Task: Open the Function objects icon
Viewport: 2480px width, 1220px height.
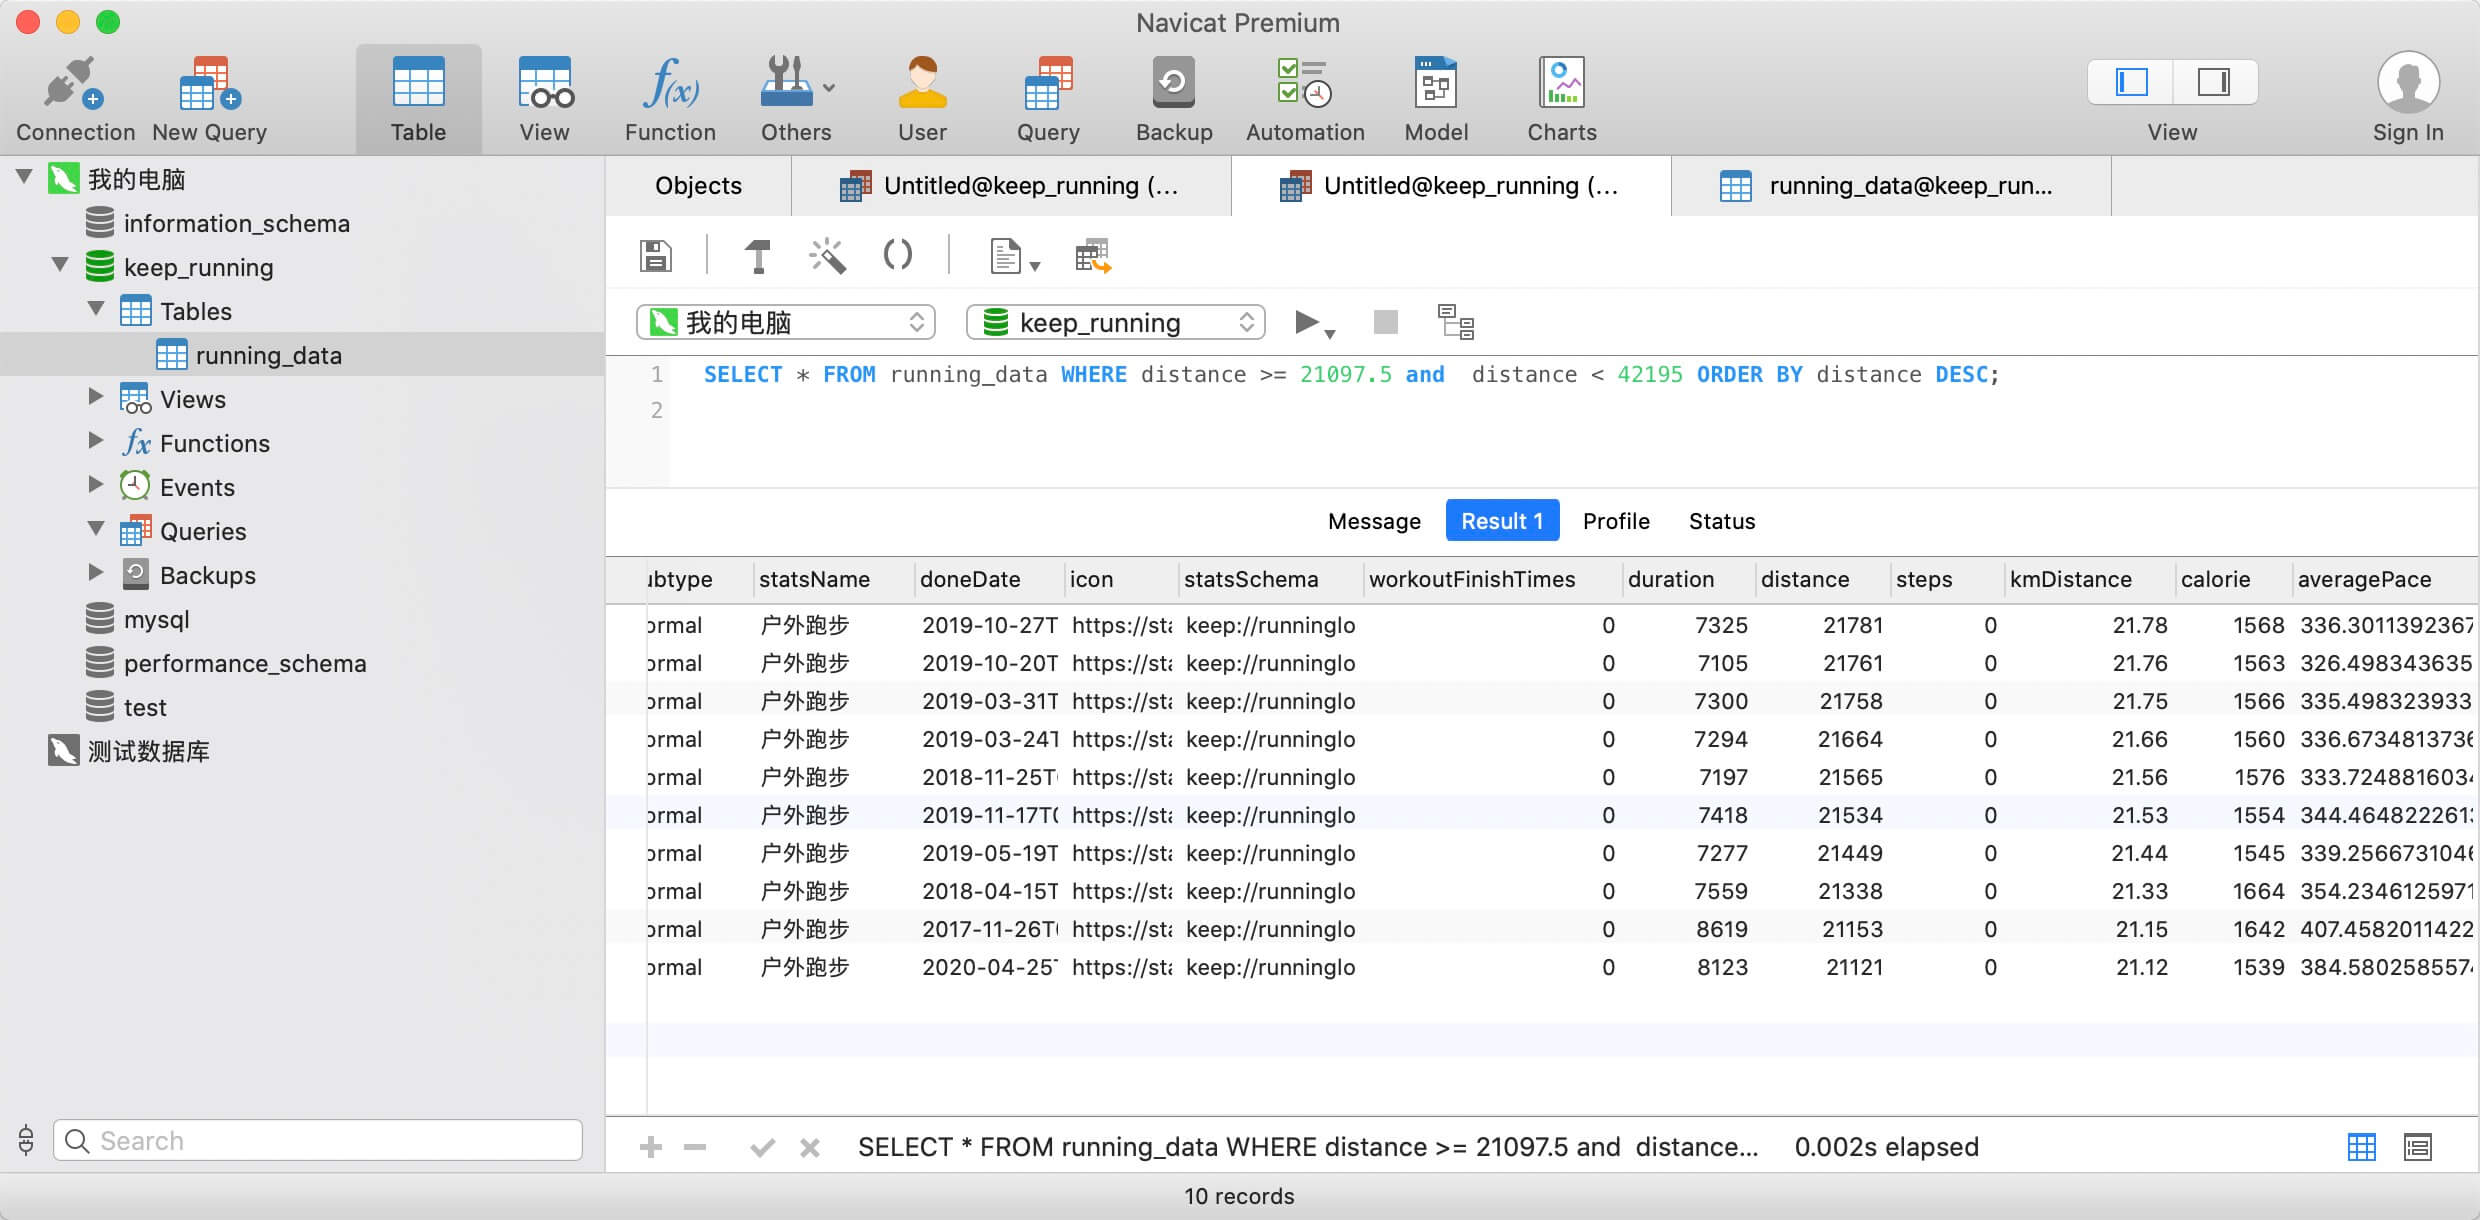Action: coord(670,100)
